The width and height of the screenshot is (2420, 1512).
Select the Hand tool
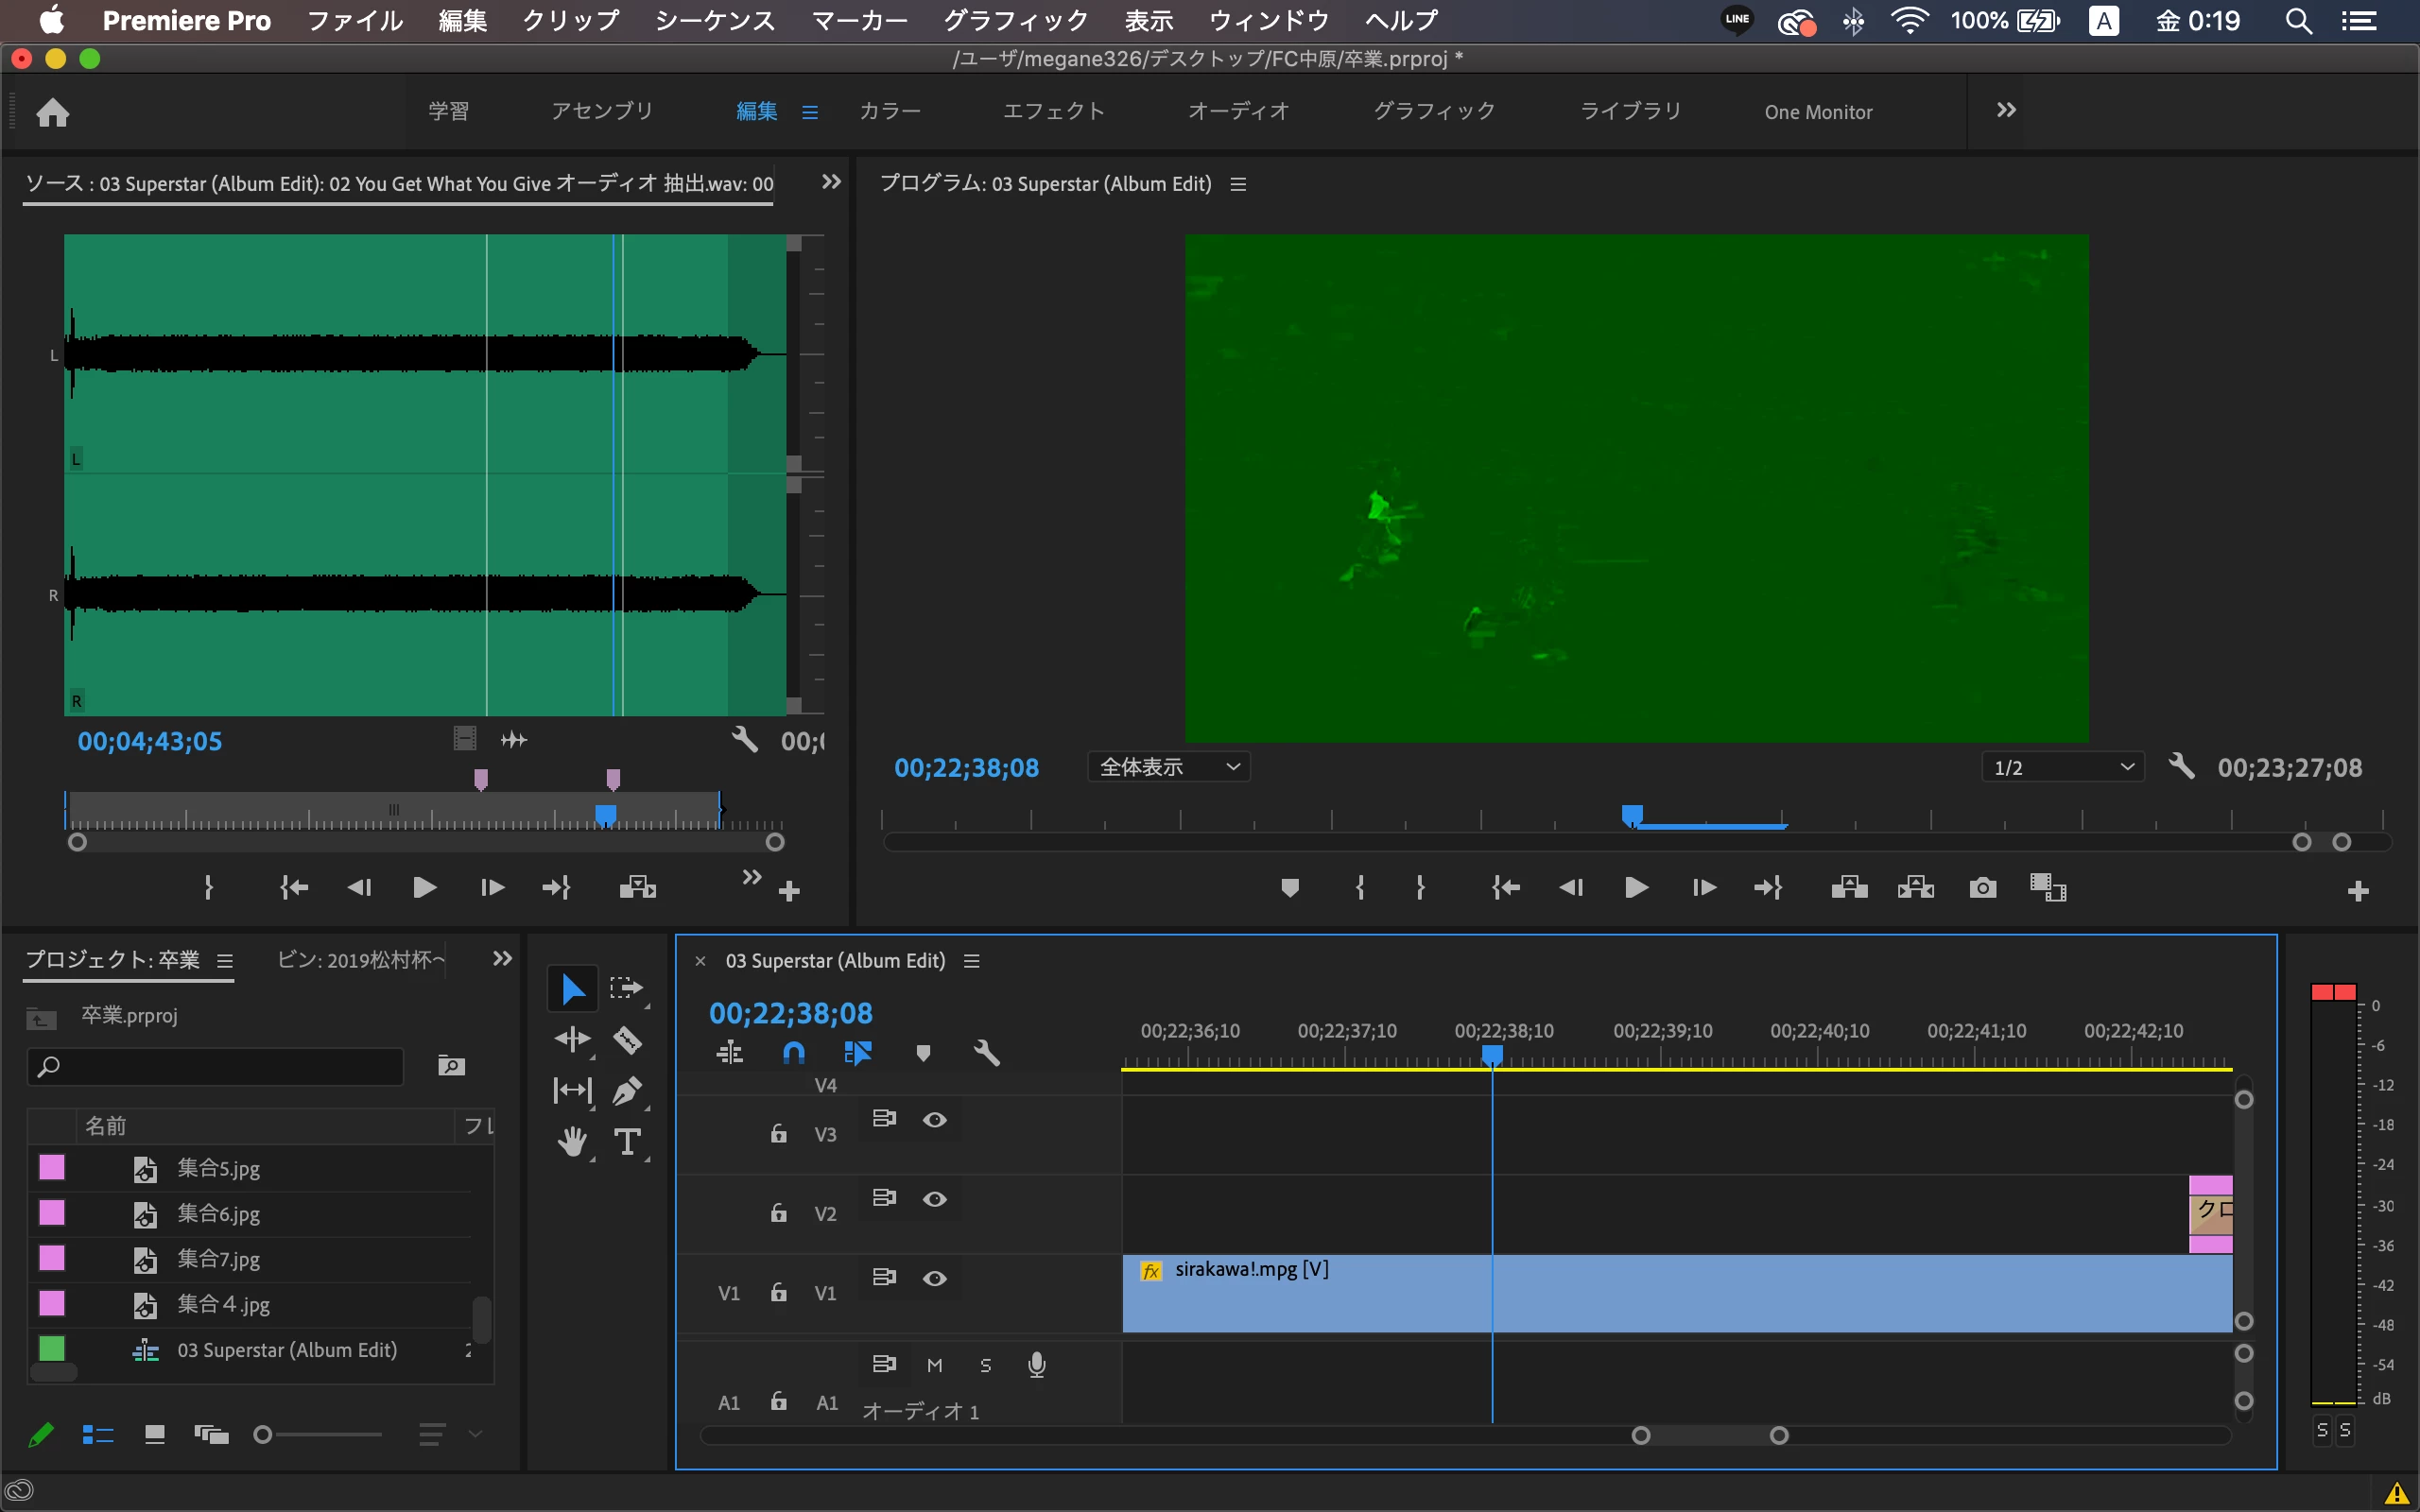(572, 1142)
